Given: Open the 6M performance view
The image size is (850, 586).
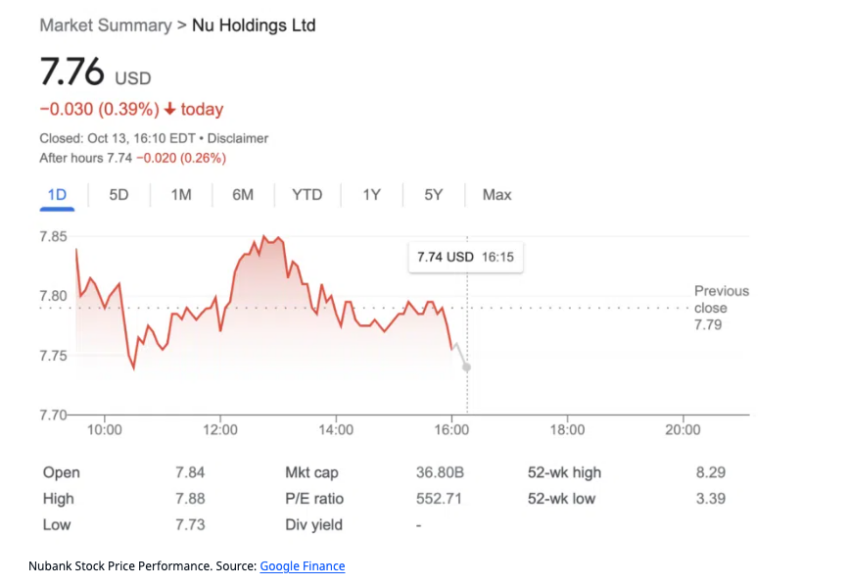Looking at the screenshot, I should (243, 195).
